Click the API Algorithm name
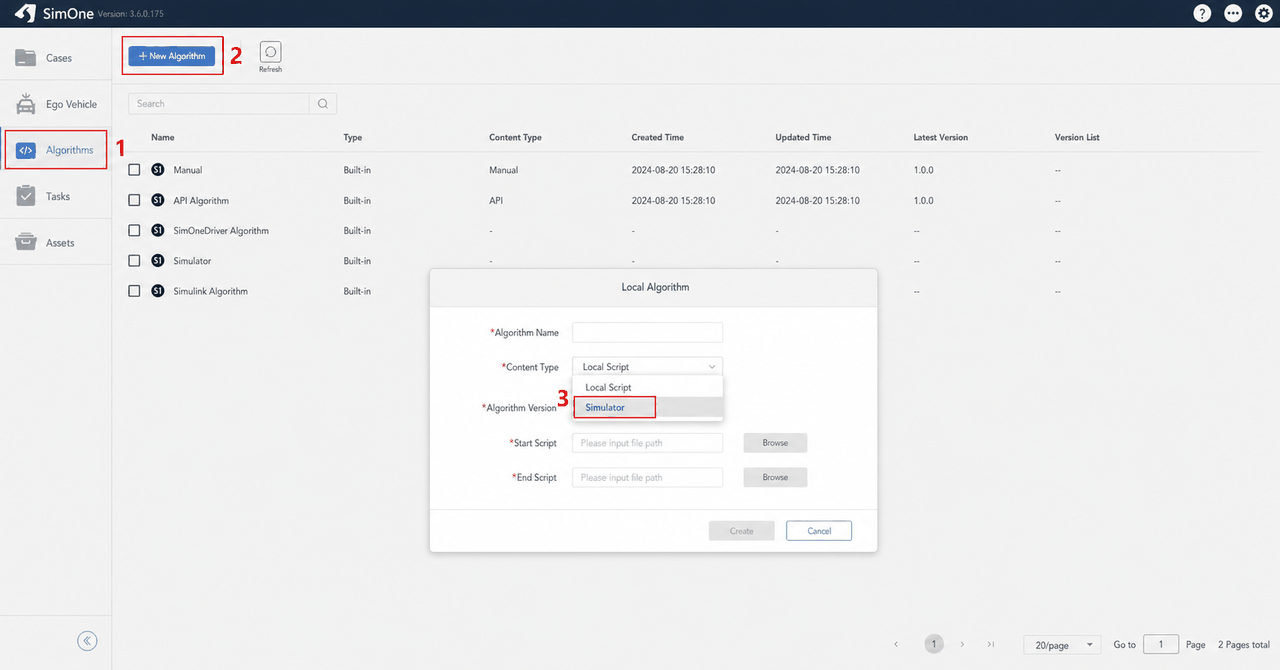Viewport: 1280px width, 670px height. [201, 200]
